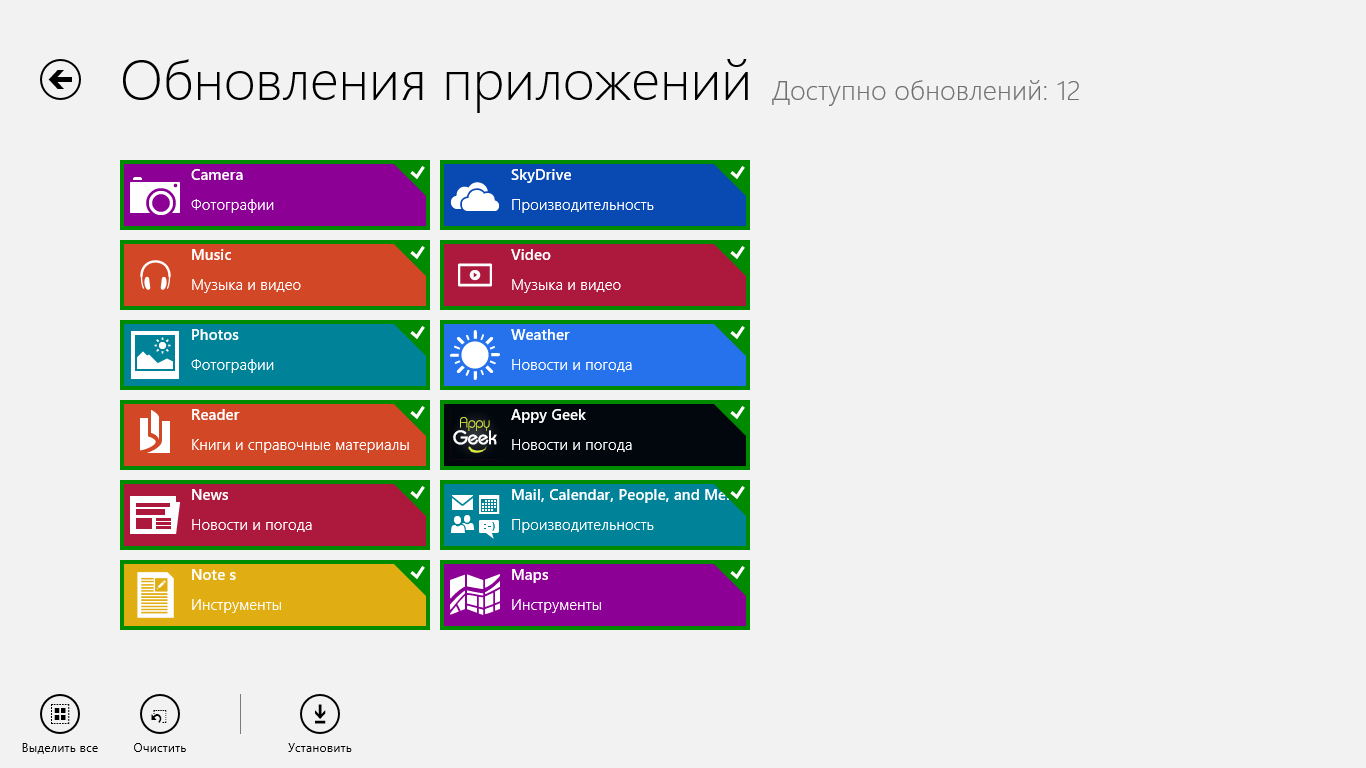Click the 'Reader' title text
The height and width of the screenshot is (768, 1366).
(x=215, y=415)
